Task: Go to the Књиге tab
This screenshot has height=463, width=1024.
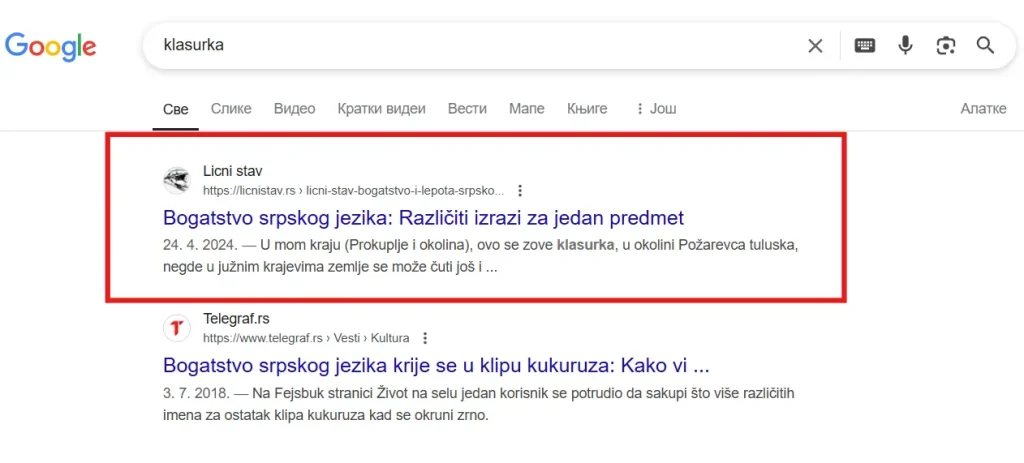Action: coord(587,109)
